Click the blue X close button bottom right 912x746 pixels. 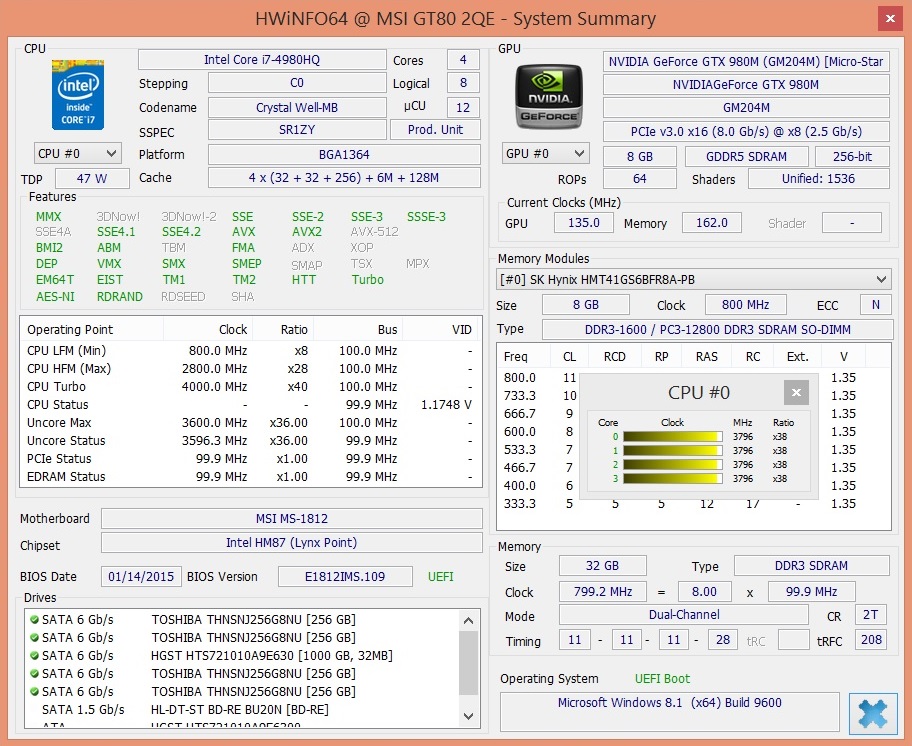point(873,713)
